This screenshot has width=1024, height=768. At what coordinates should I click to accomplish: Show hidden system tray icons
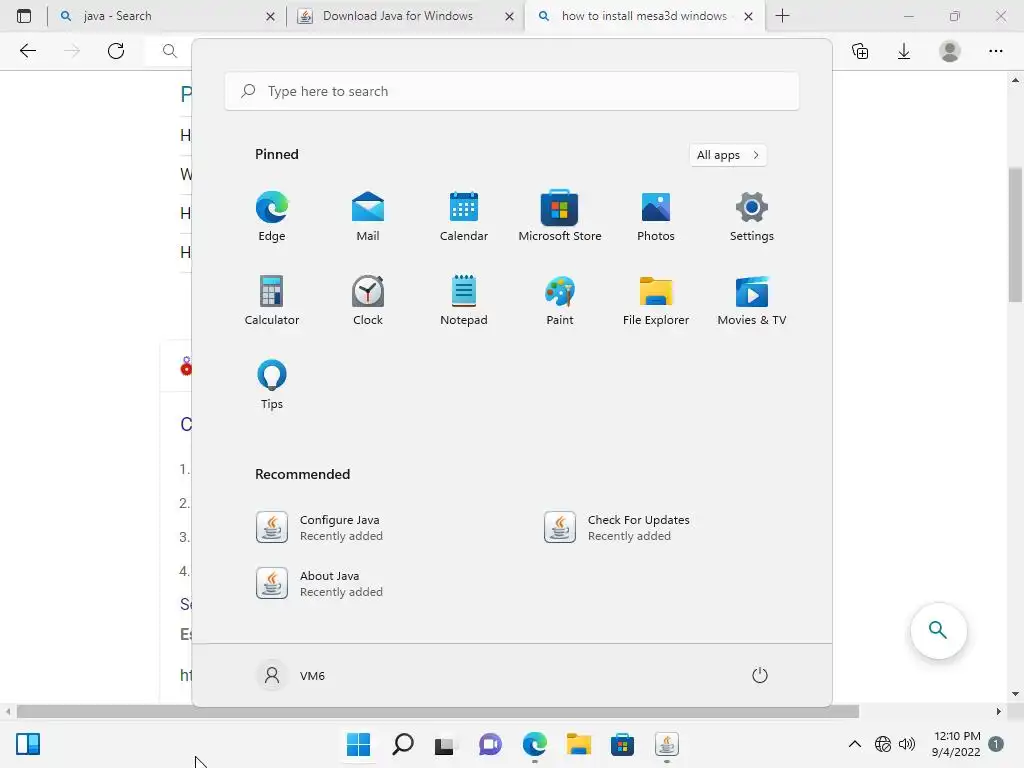(854, 744)
